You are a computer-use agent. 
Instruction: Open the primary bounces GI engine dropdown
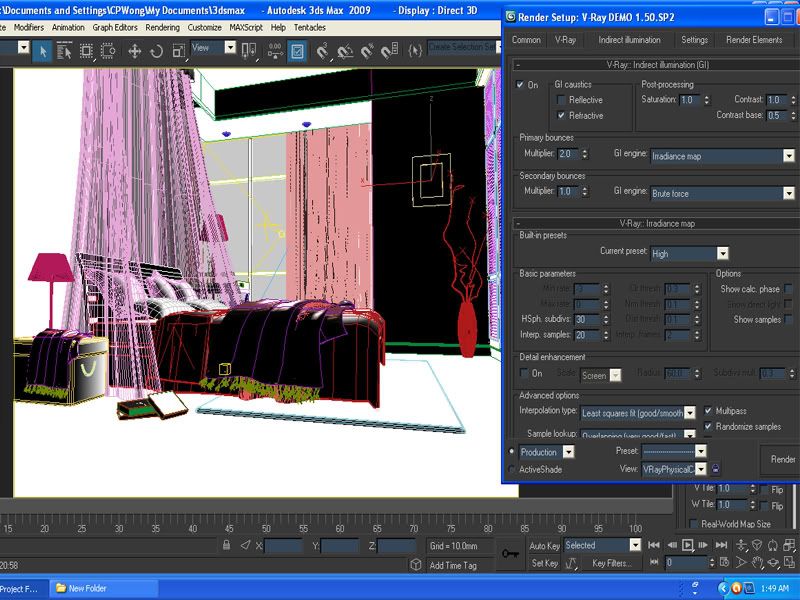[788, 156]
